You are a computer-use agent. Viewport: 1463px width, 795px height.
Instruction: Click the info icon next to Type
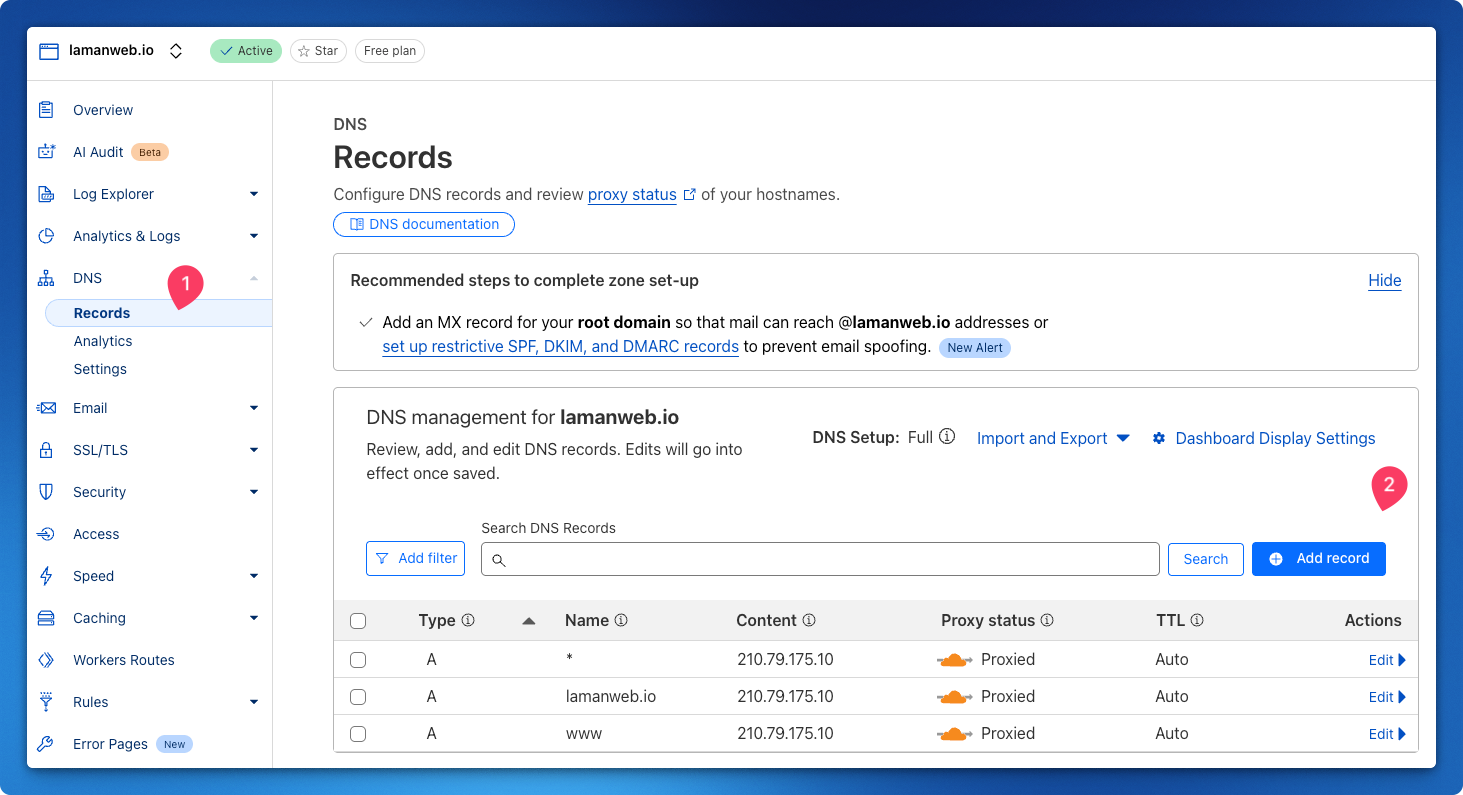pos(468,620)
